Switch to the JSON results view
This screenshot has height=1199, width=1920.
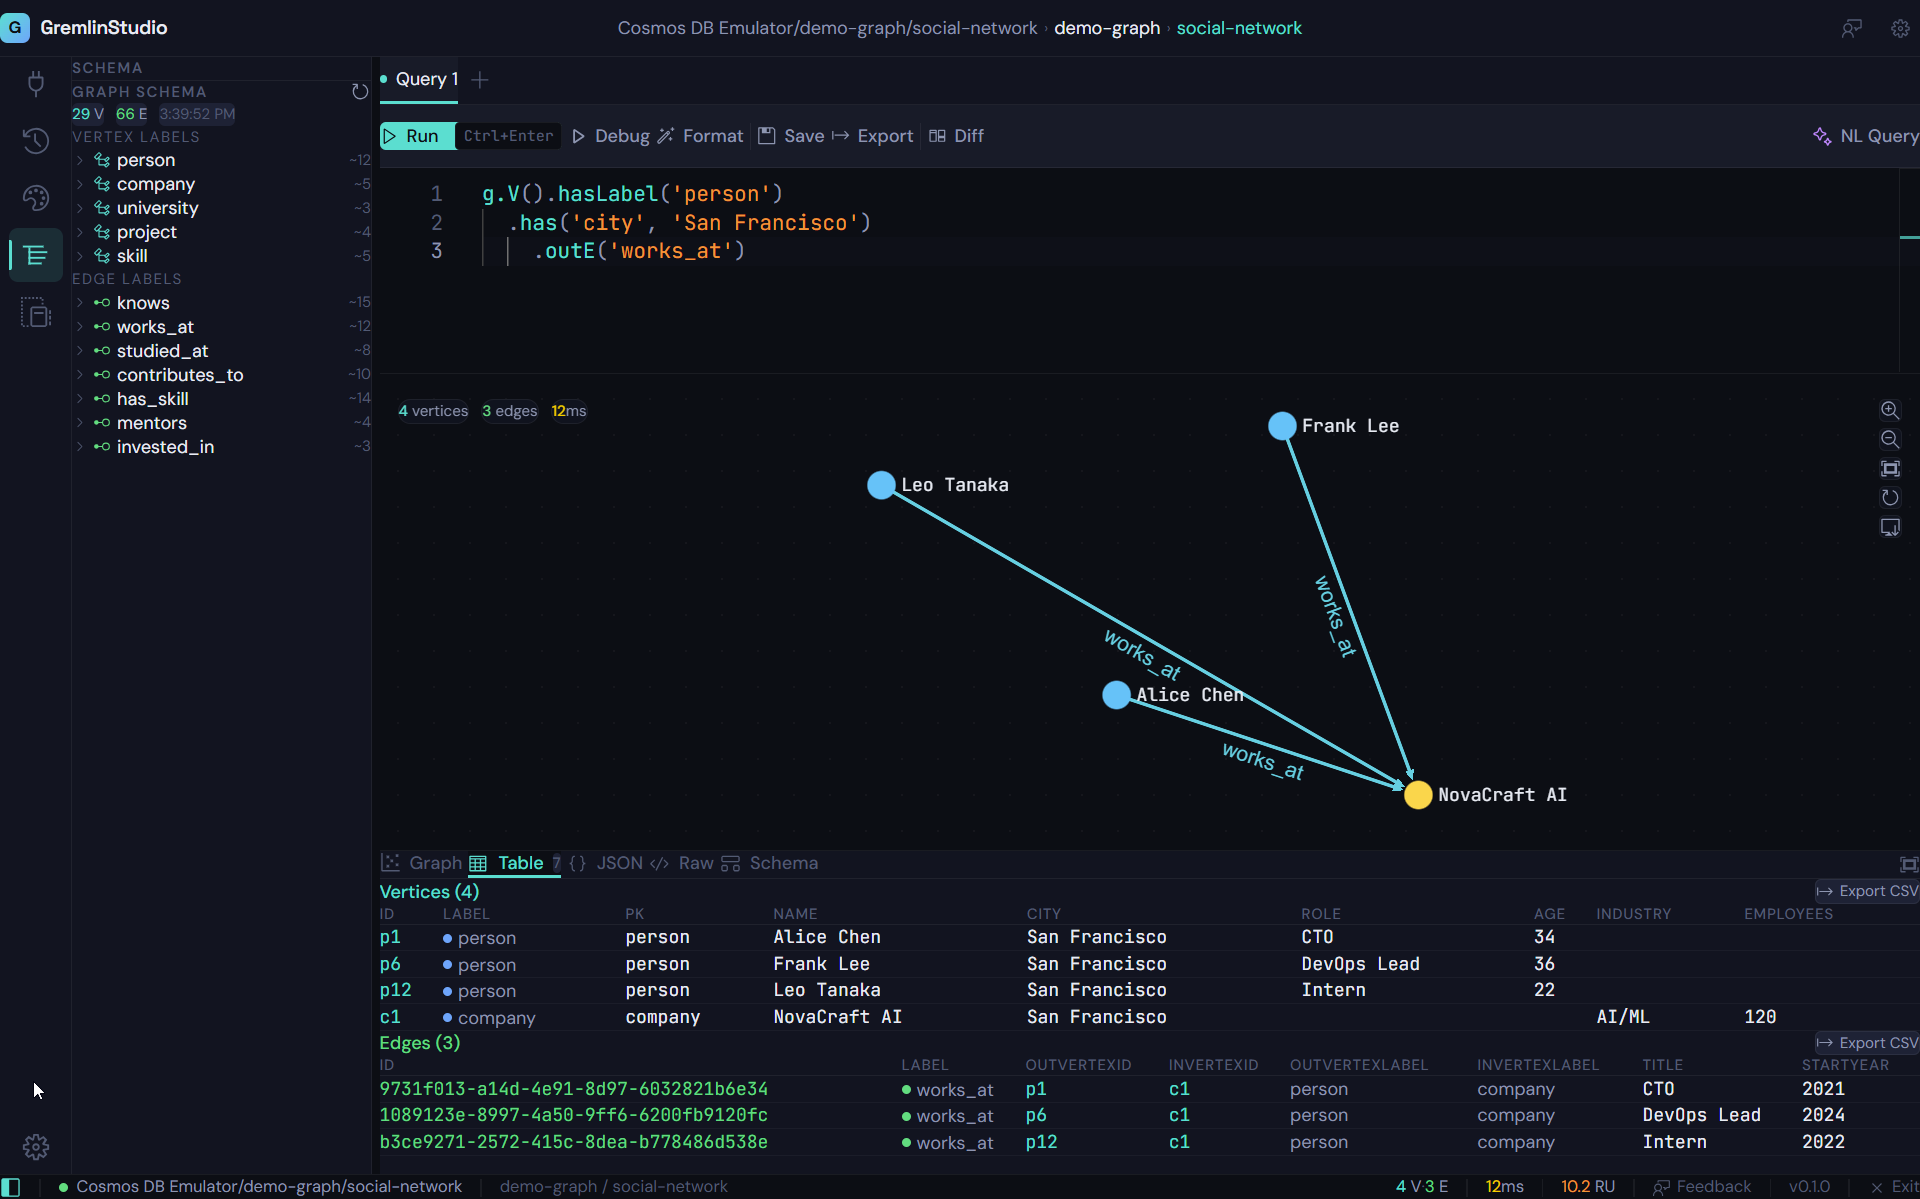point(618,863)
